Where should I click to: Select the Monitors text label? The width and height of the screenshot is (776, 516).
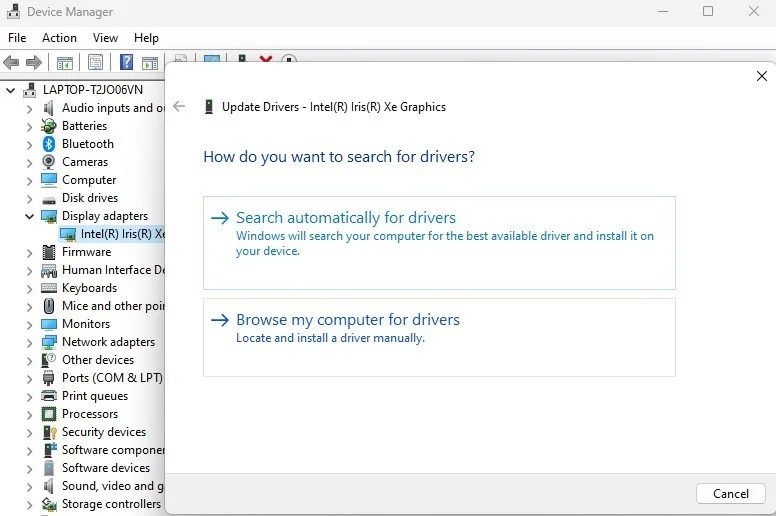(x=86, y=324)
